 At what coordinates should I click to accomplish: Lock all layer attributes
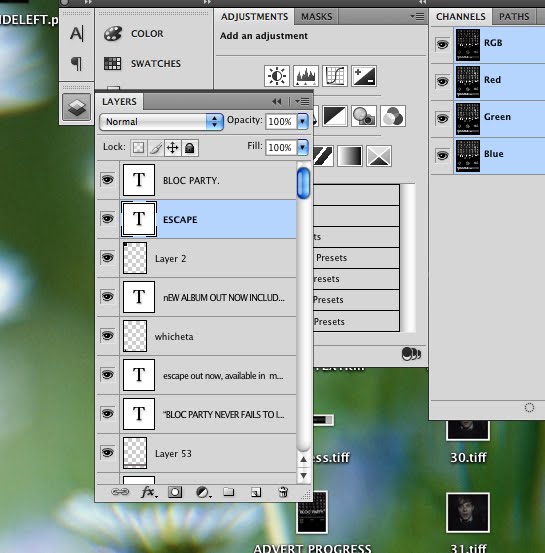point(190,147)
